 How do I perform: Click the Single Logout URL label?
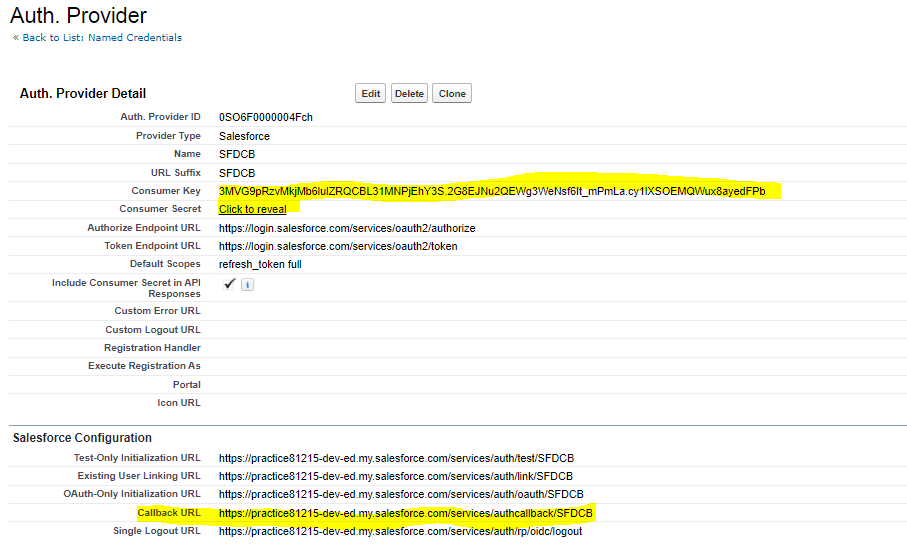coord(157,531)
